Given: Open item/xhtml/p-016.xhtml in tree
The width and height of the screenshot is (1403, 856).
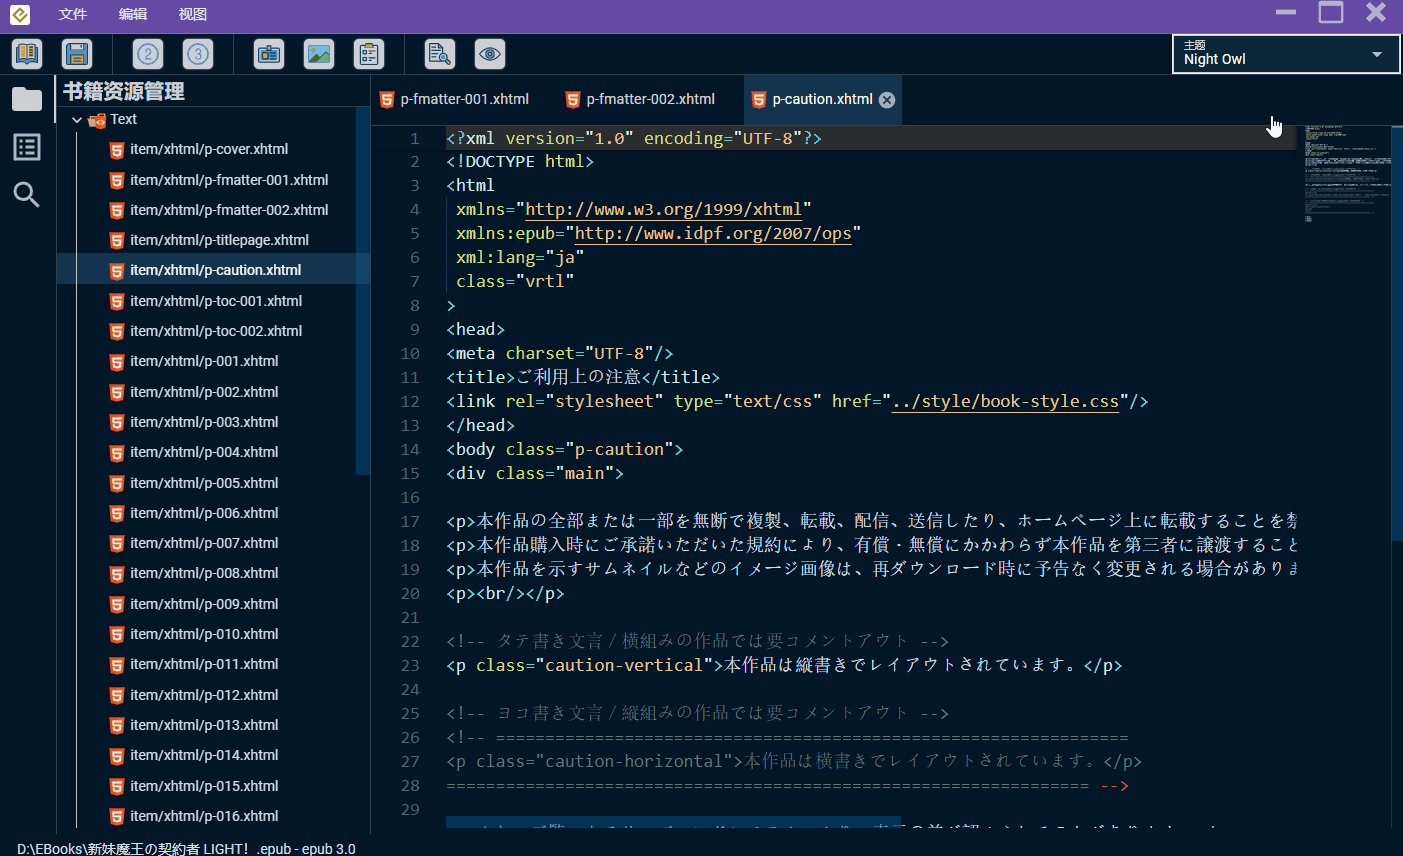Looking at the screenshot, I should coord(204,816).
